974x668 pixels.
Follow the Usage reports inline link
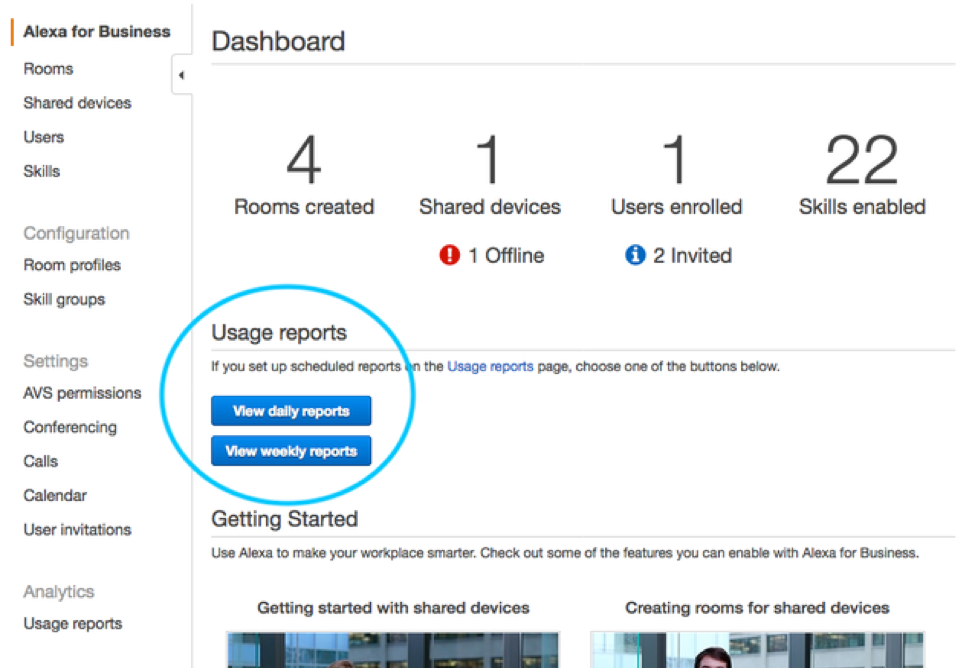tap(490, 367)
